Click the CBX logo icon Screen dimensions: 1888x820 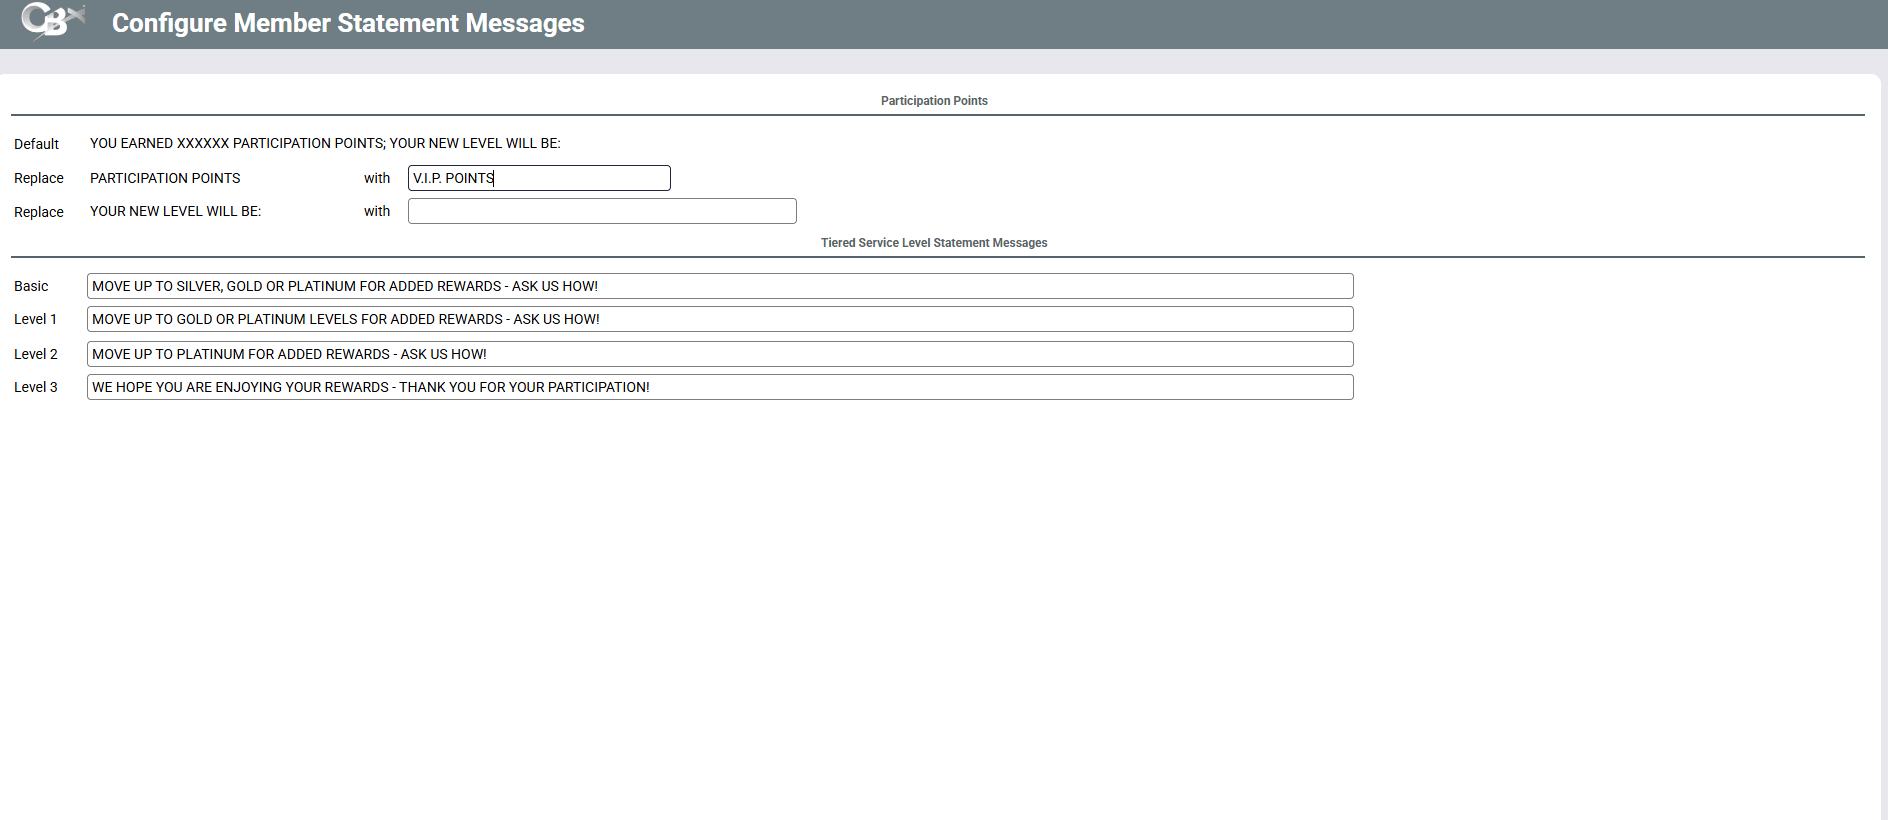(52, 21)
